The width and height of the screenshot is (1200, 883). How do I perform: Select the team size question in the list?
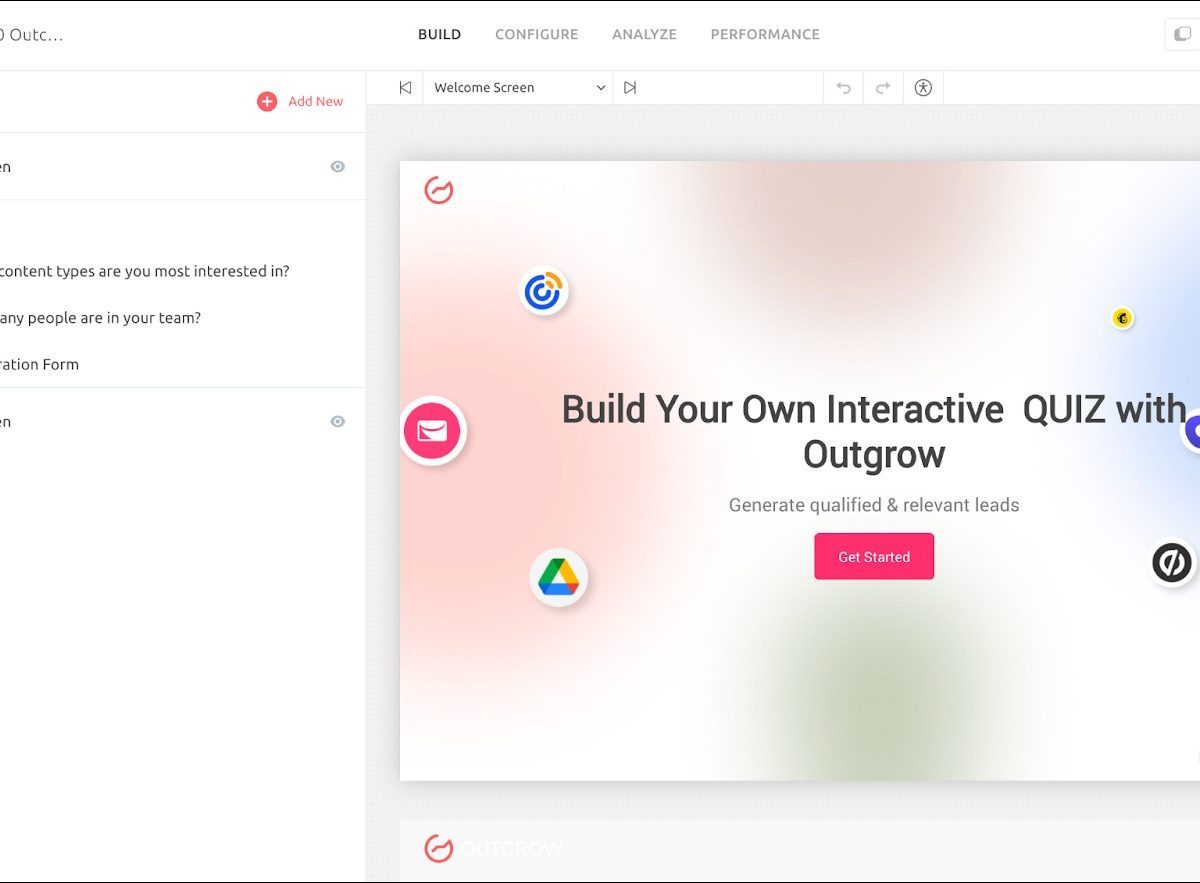tap(100, 318)
